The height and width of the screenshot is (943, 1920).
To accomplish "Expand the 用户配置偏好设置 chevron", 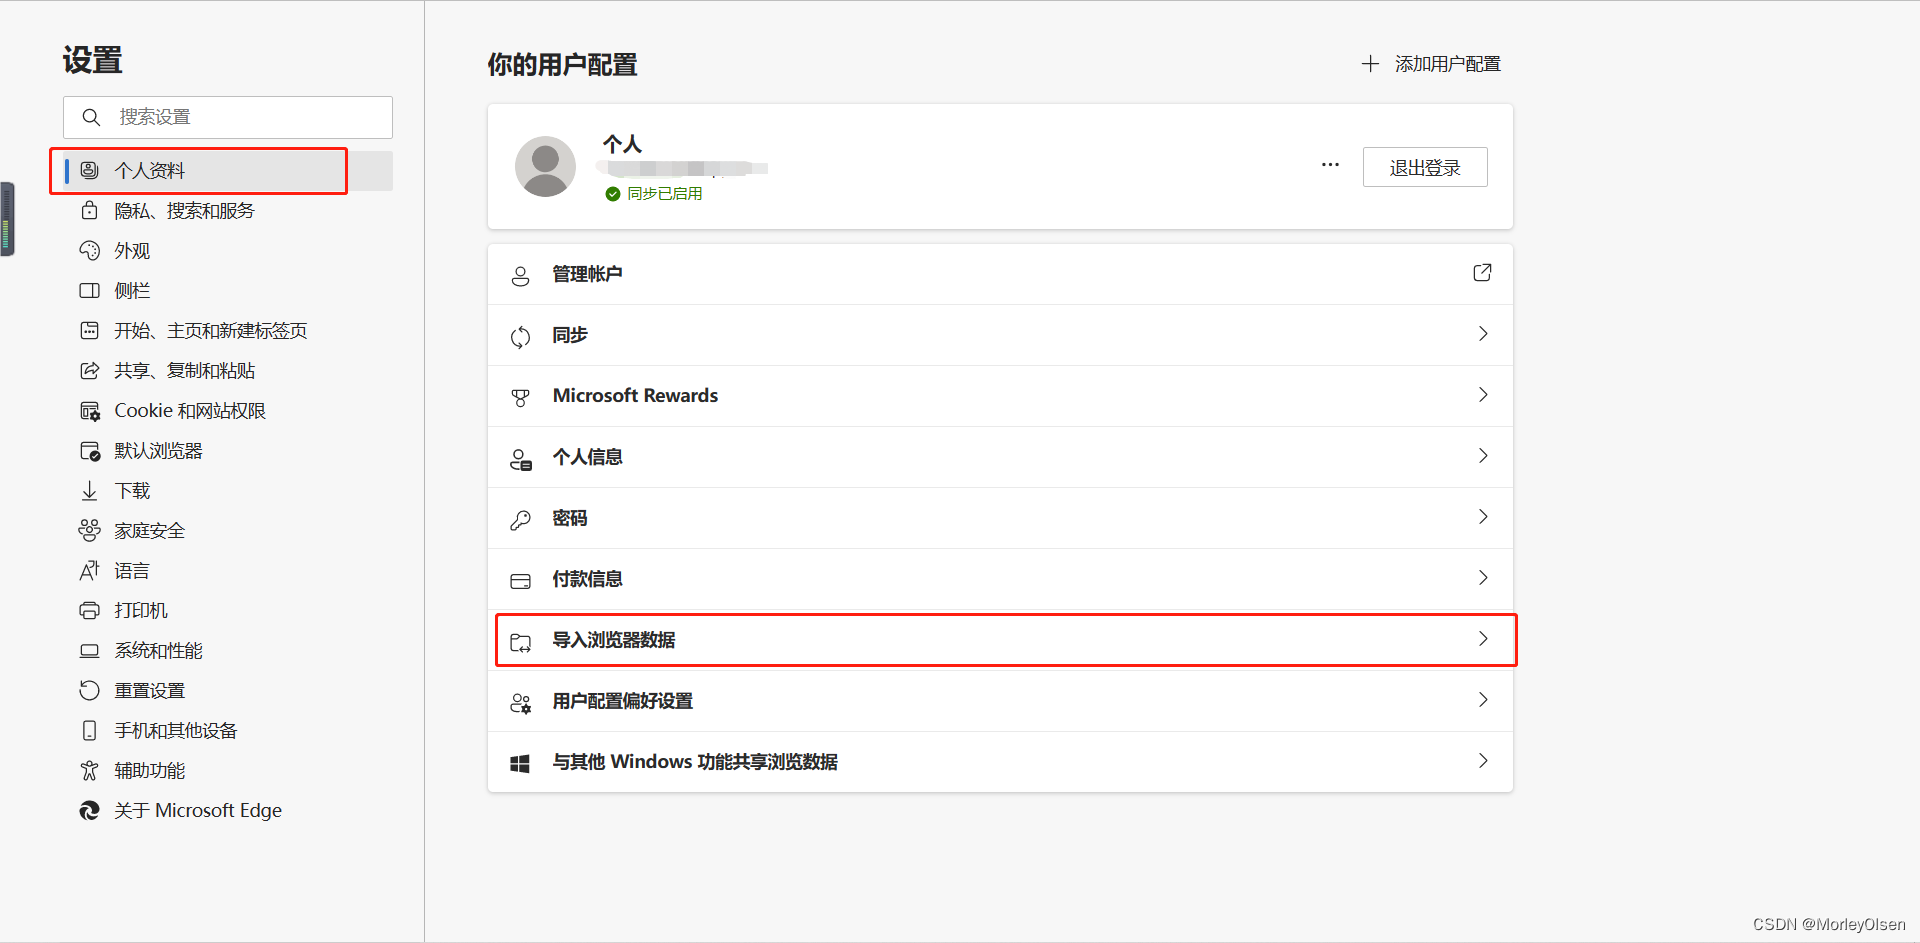I will (x=1483, y=699).
